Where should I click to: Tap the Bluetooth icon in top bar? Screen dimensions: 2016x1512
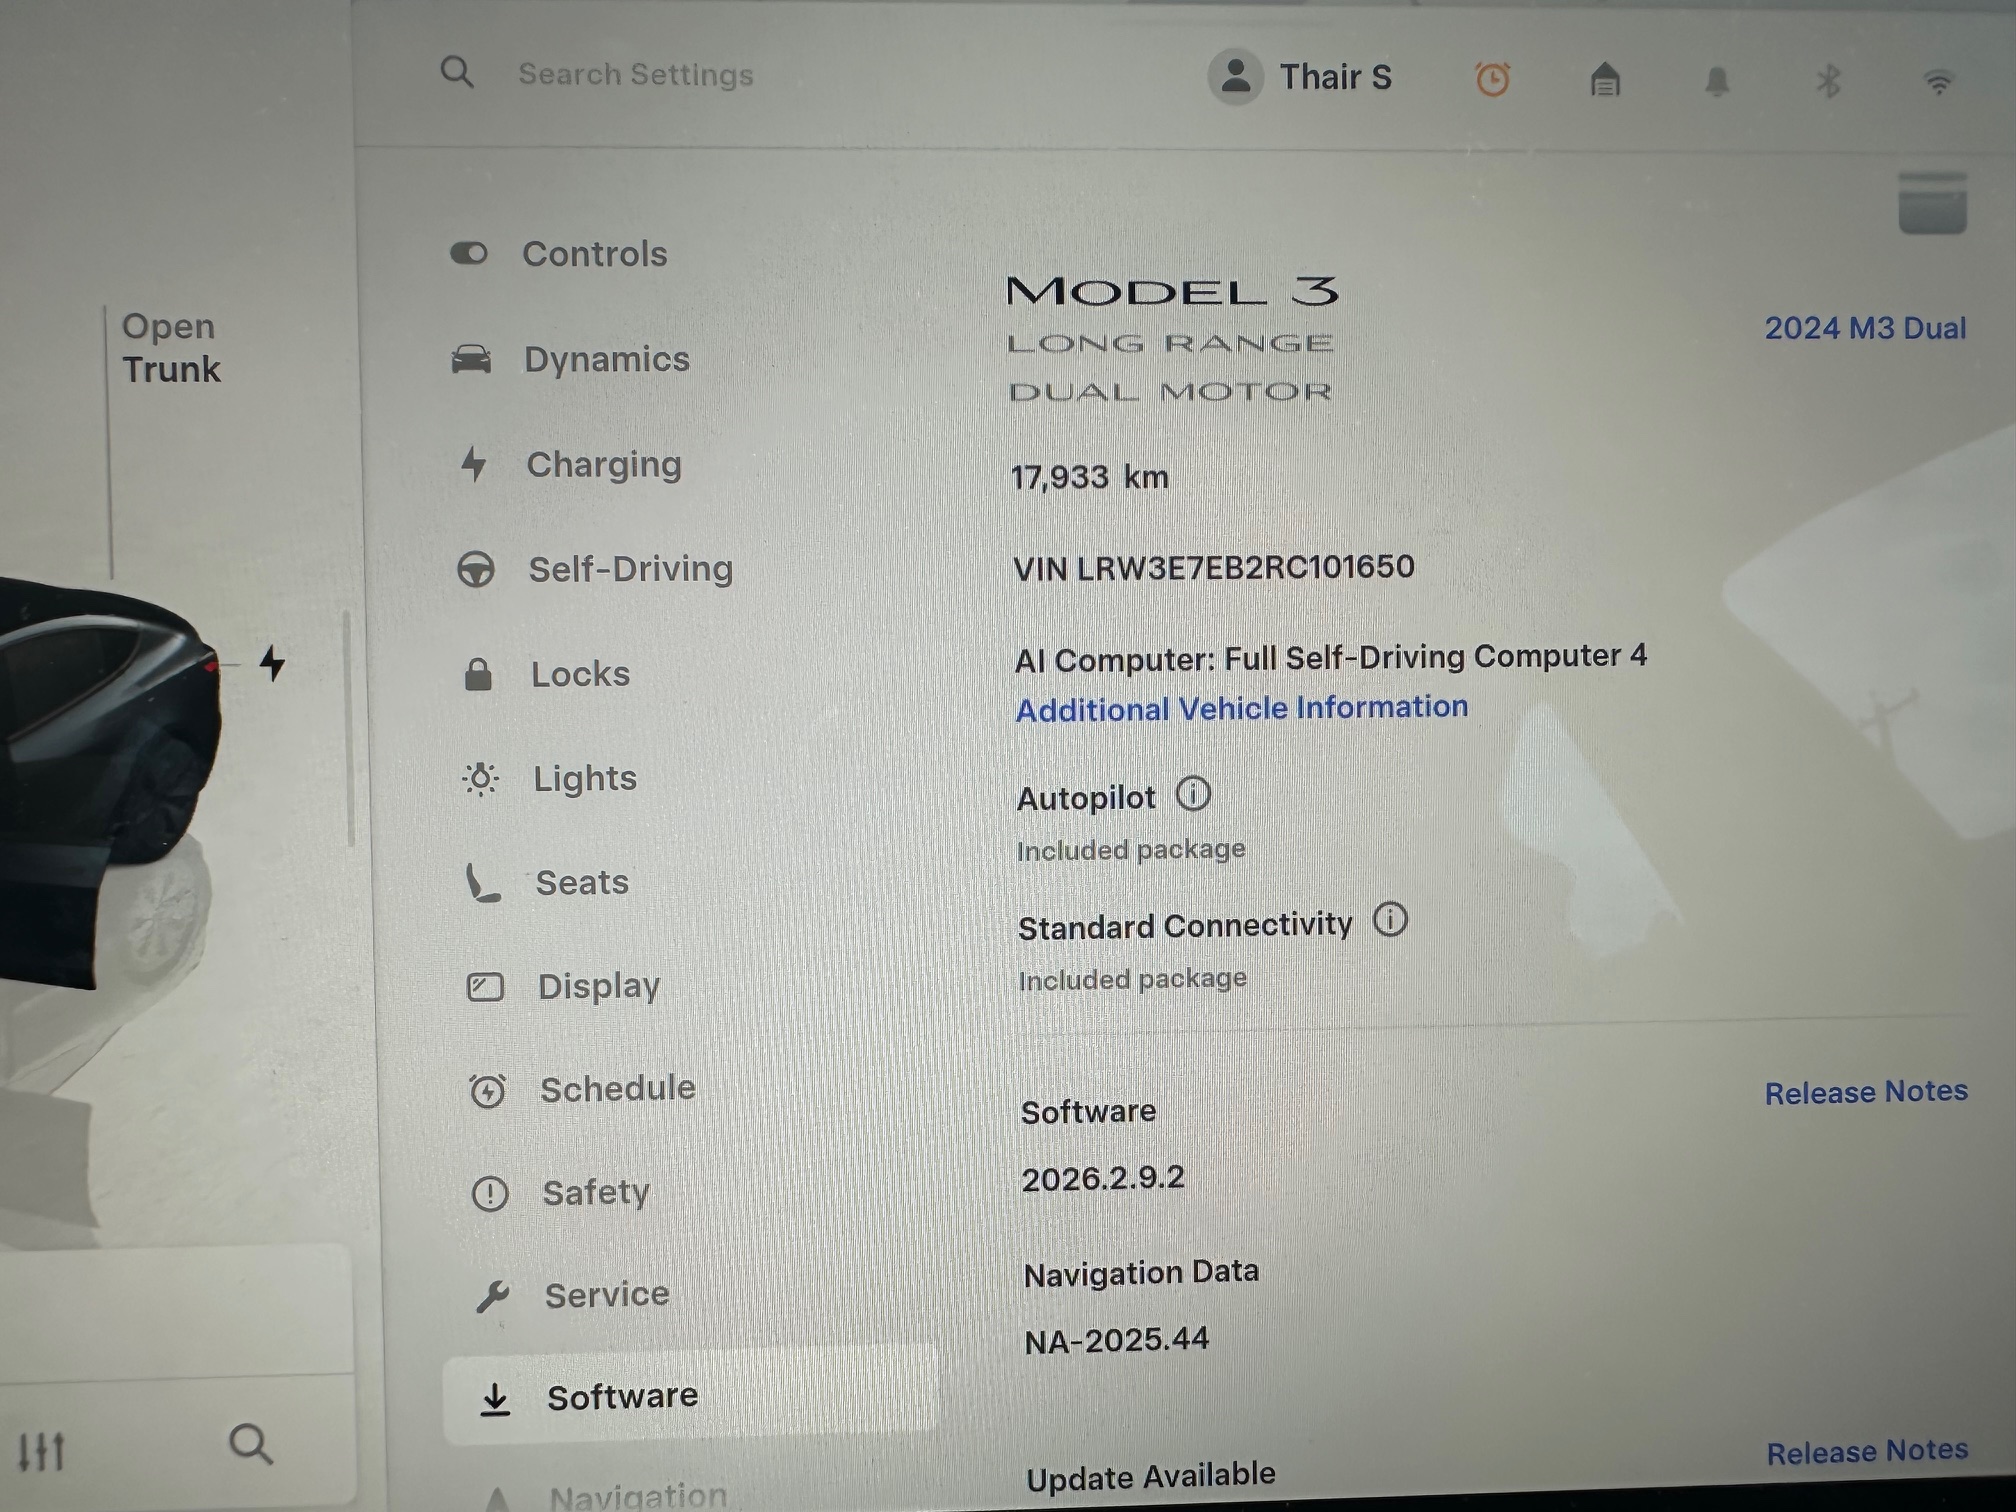(1828, 81)
